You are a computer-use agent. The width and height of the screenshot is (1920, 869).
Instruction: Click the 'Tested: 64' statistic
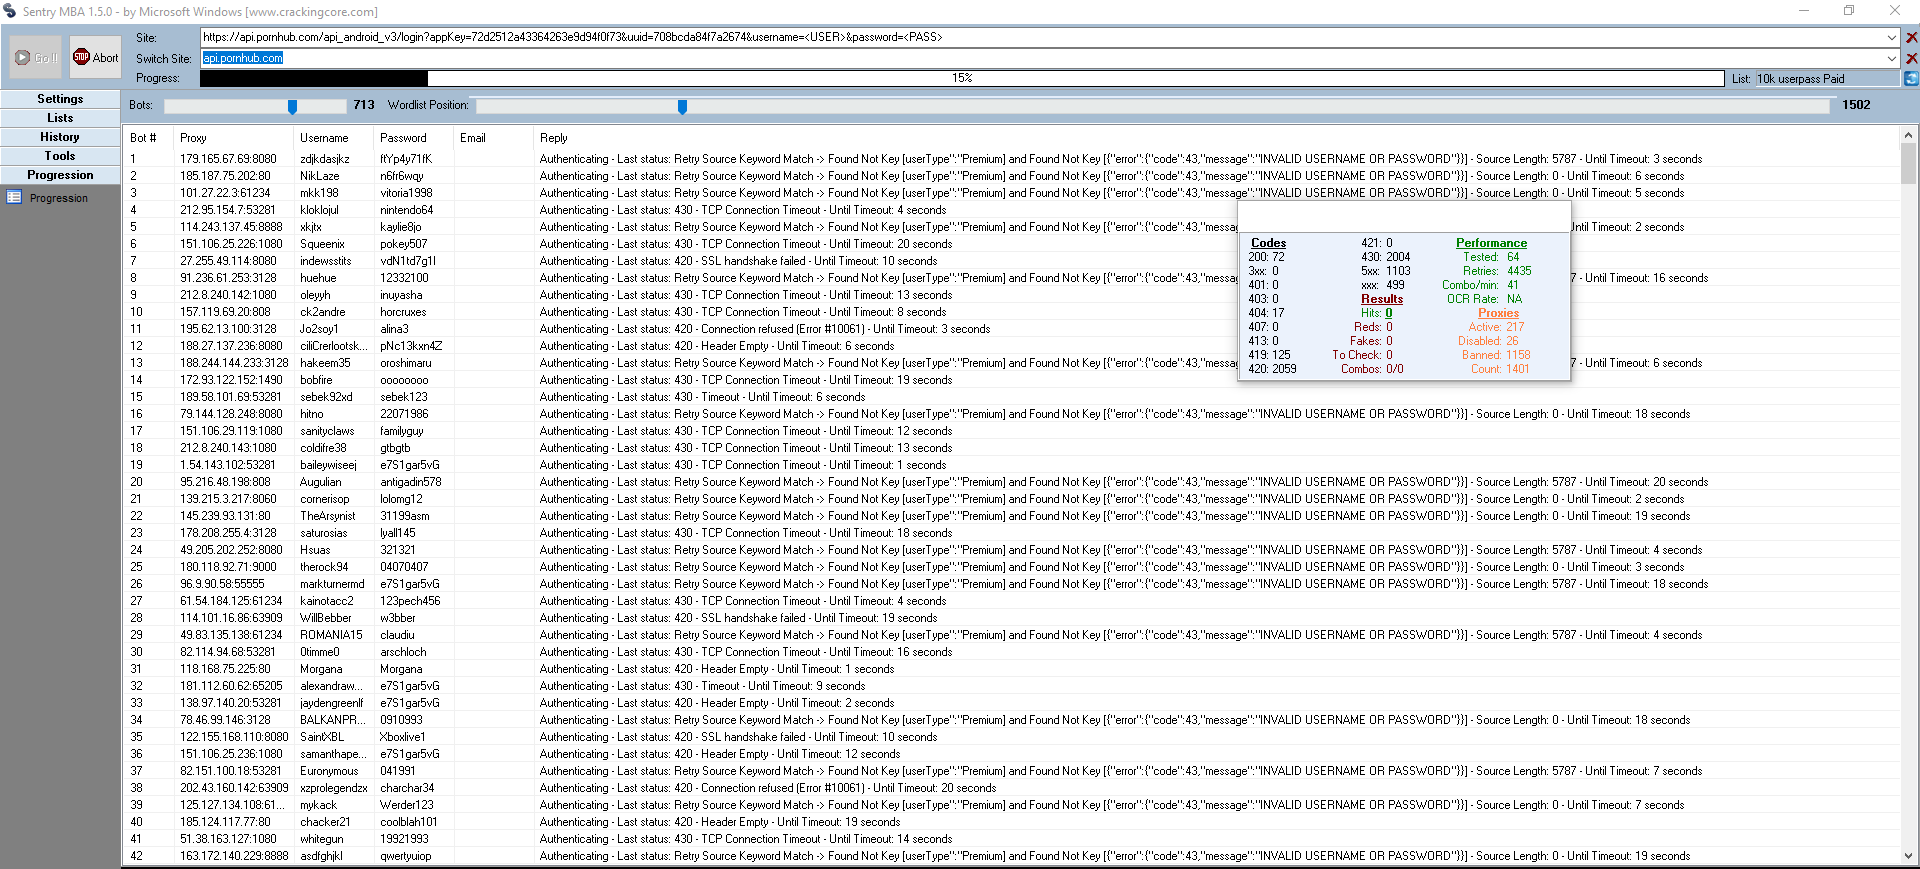[1491, 257]
